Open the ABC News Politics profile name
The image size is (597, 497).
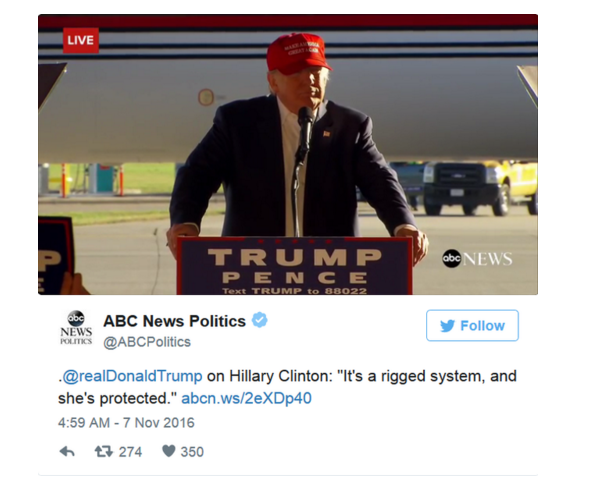pyautogui.click(x=174, y=321)
